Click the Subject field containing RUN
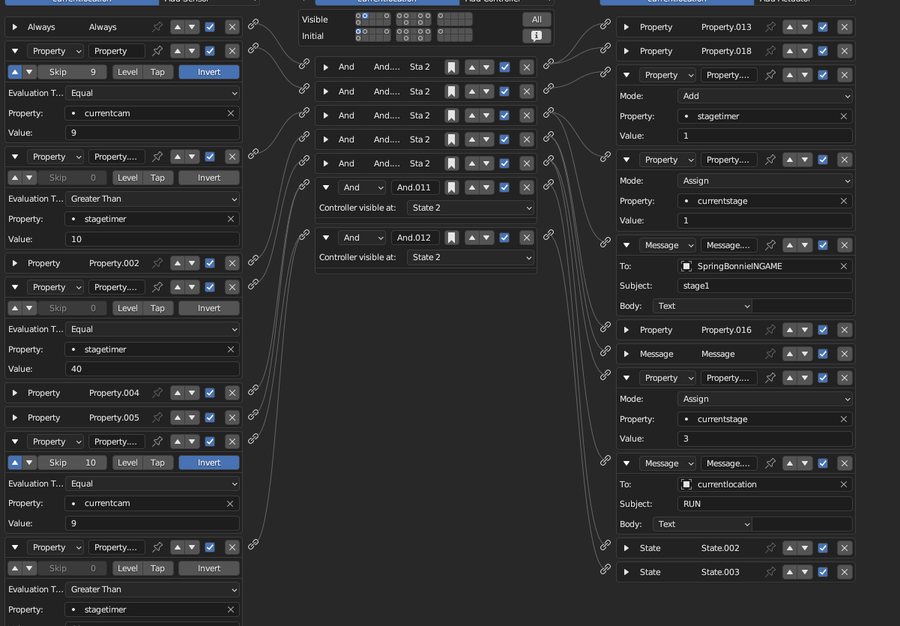Screen dimensions: 900x626 764,504
